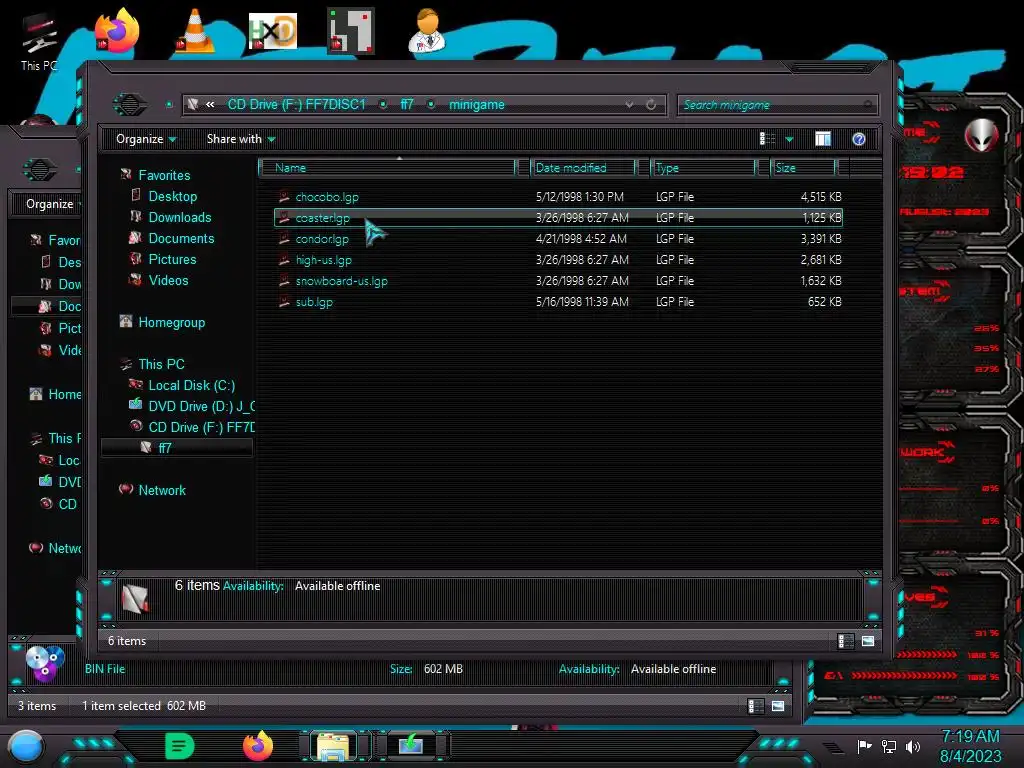
Task: Switch to File Explorer on the taskbar
Action: 334,745
